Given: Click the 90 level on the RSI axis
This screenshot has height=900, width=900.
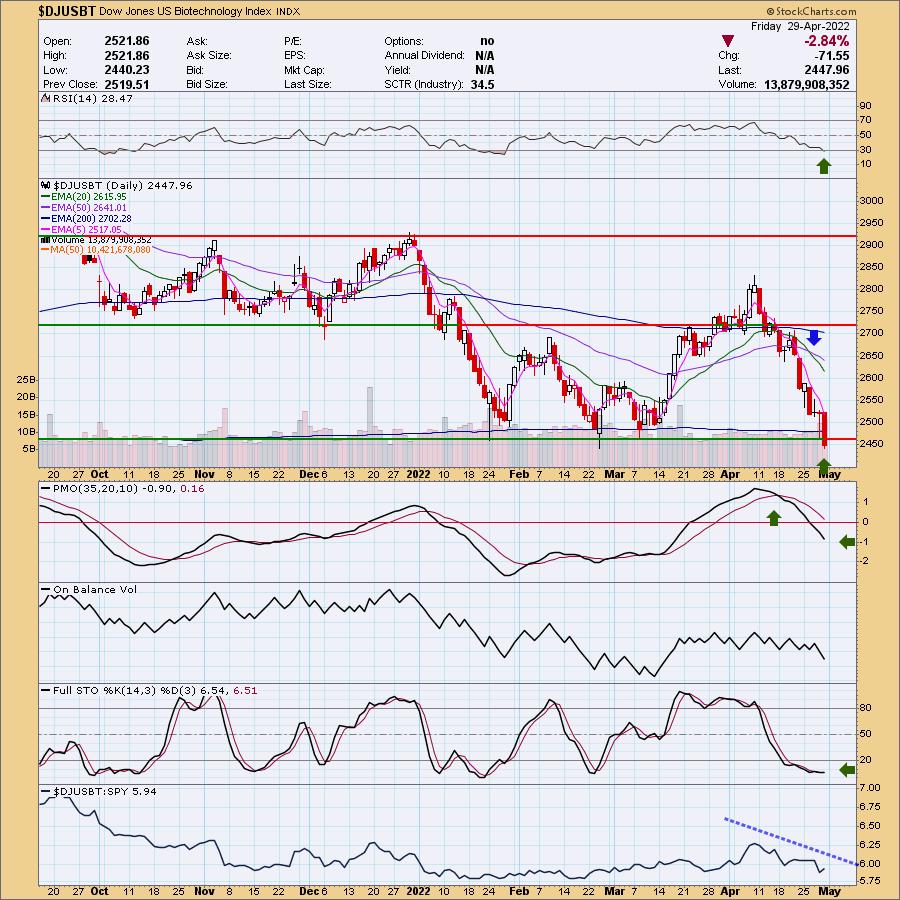Looking at the screenshot, I should 865,106.
